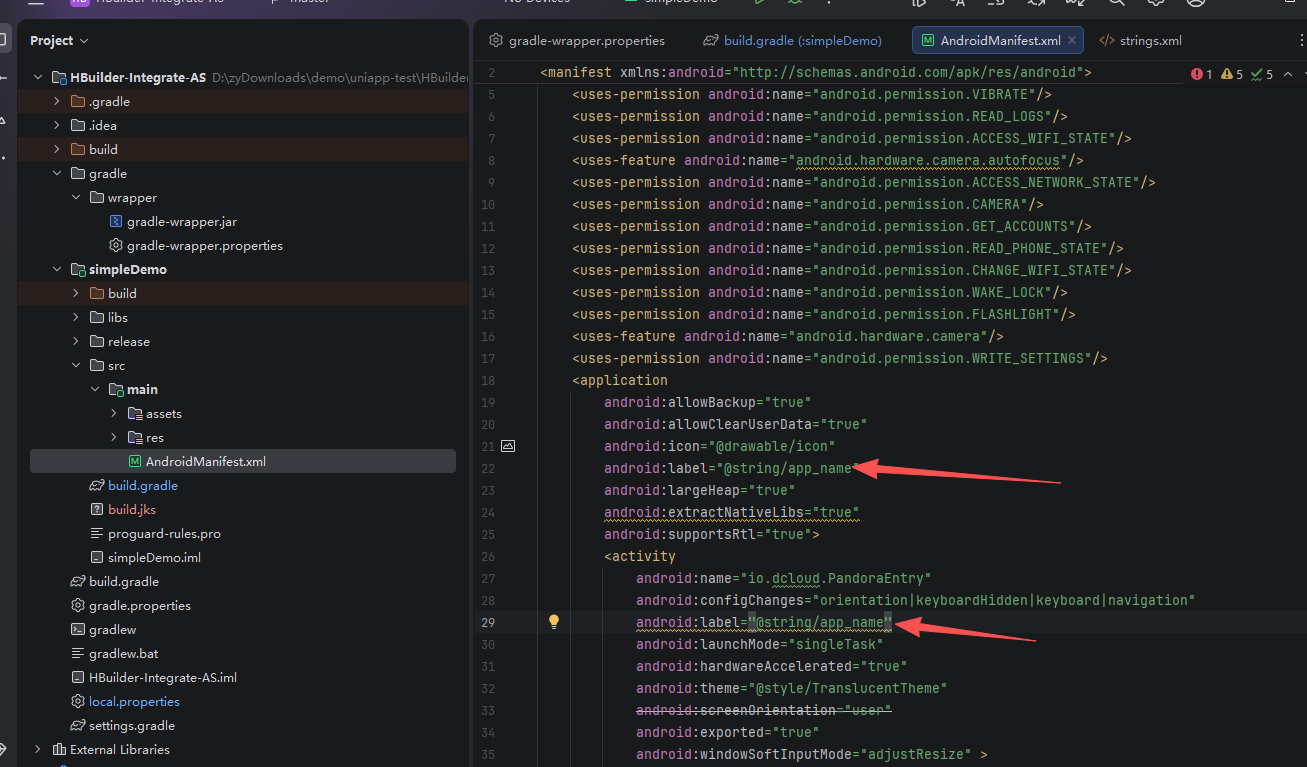Click the simpleDemo module folder icon
The image size is (1307, 767).
tap(78, 269)
